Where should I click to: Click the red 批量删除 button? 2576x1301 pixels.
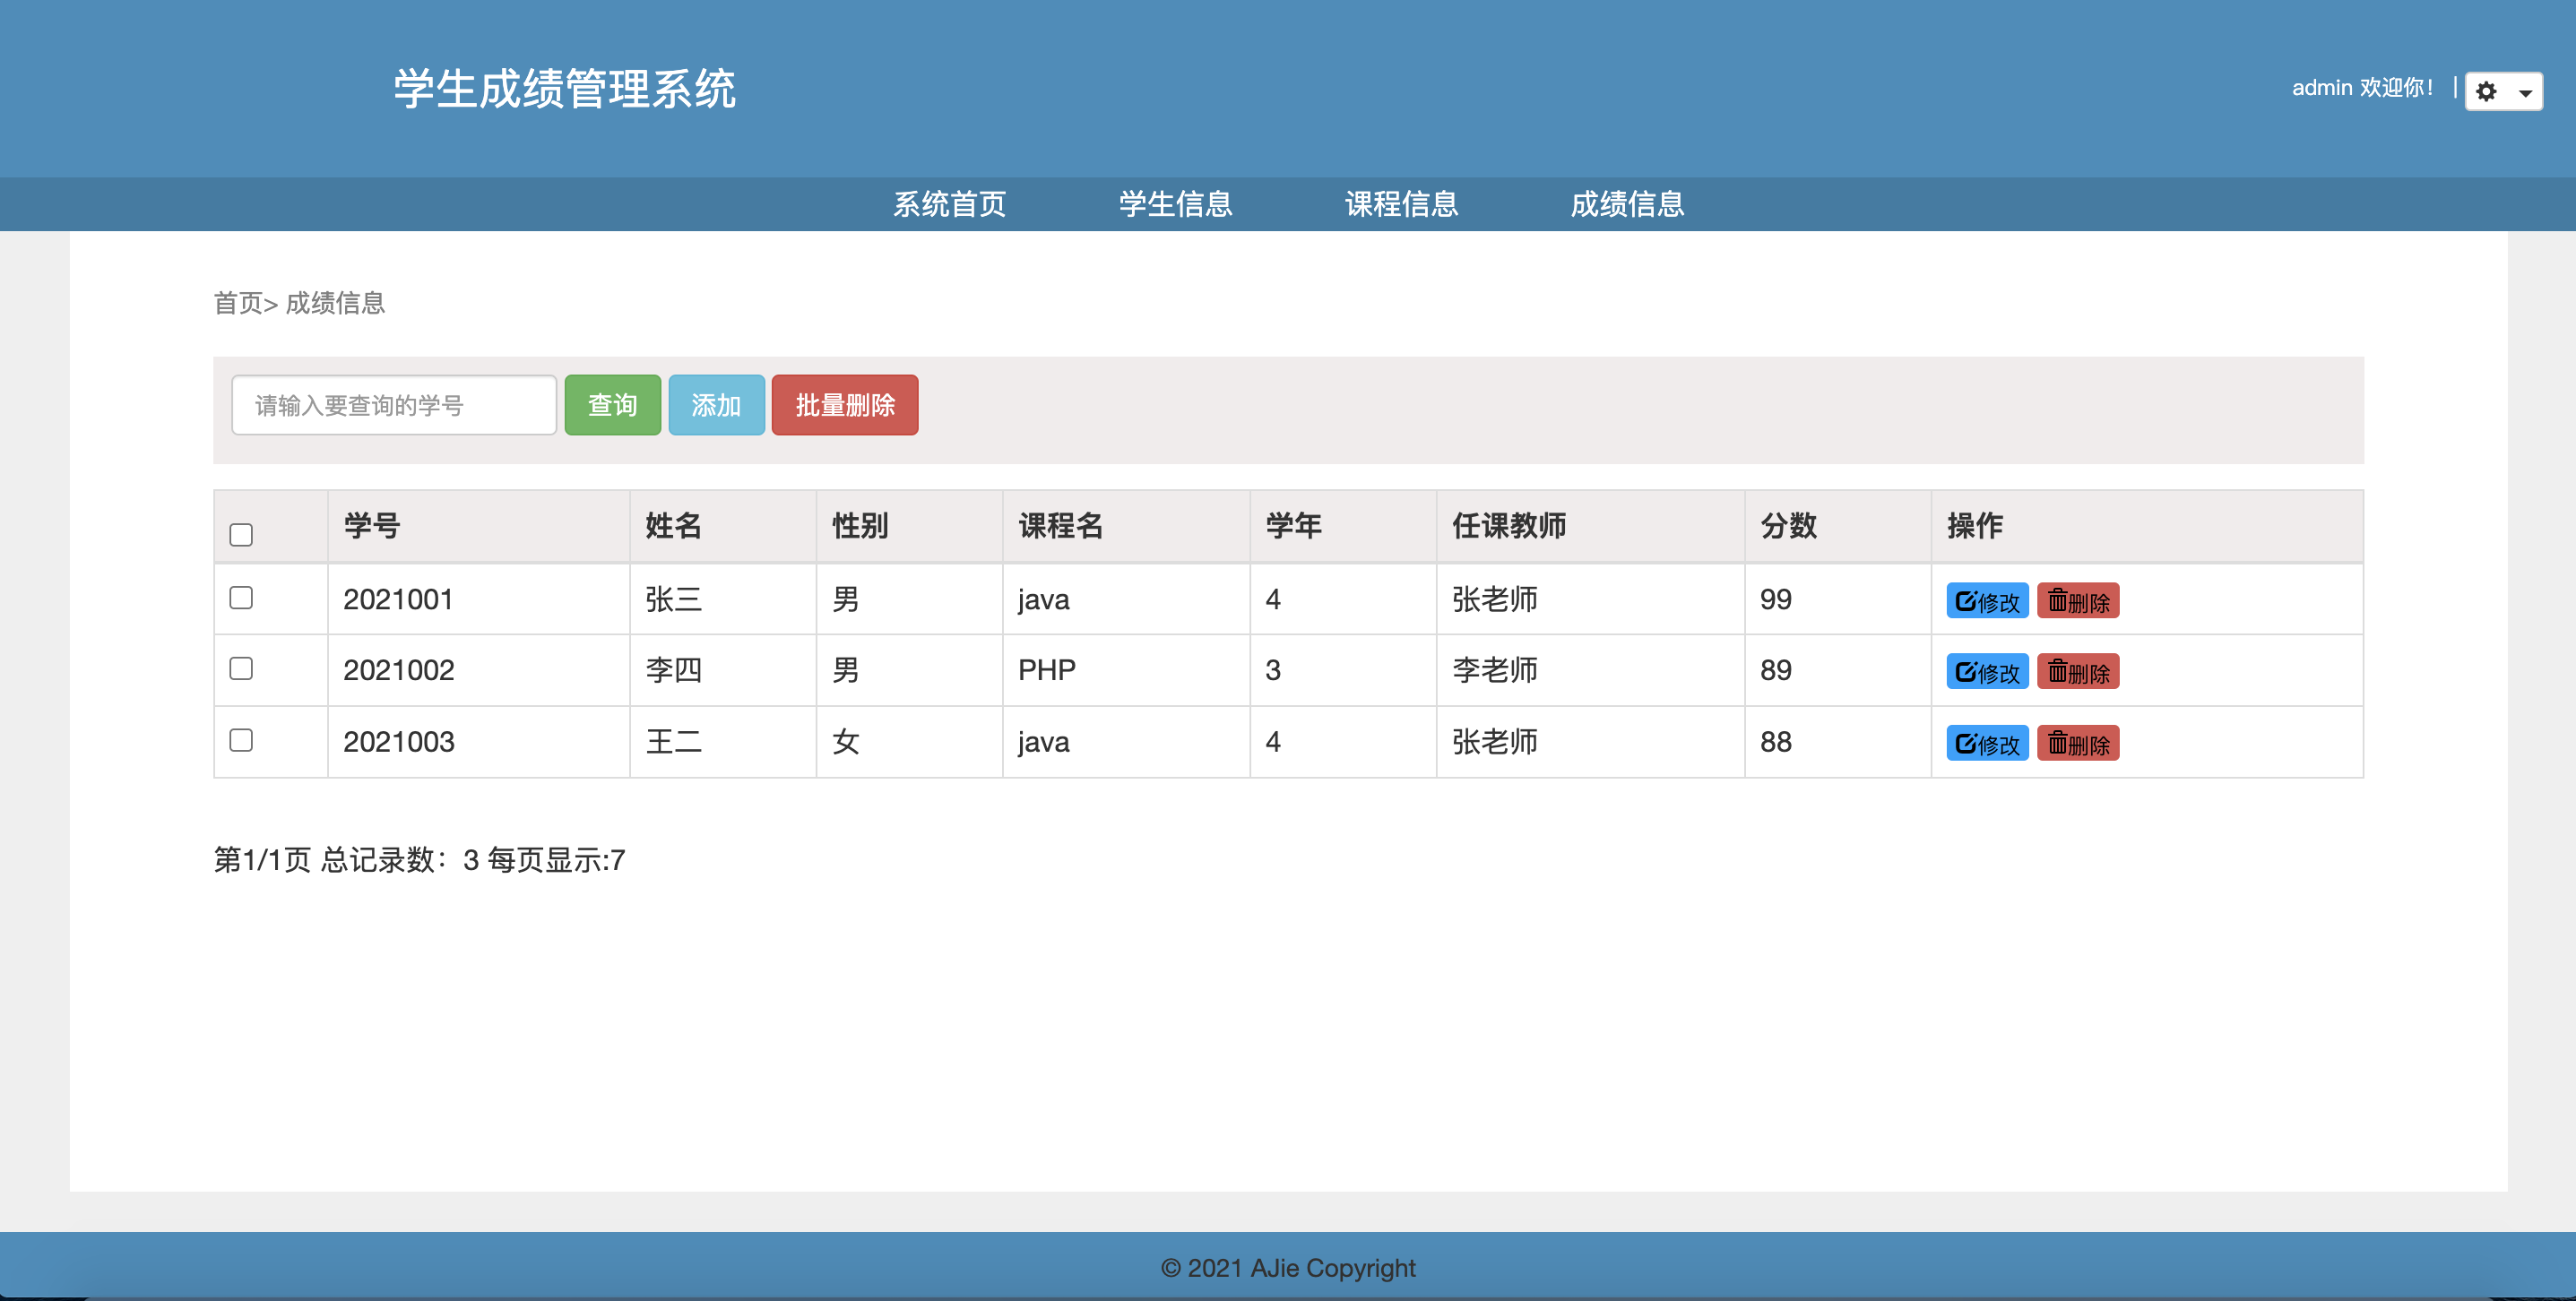(x=845, y=405)
